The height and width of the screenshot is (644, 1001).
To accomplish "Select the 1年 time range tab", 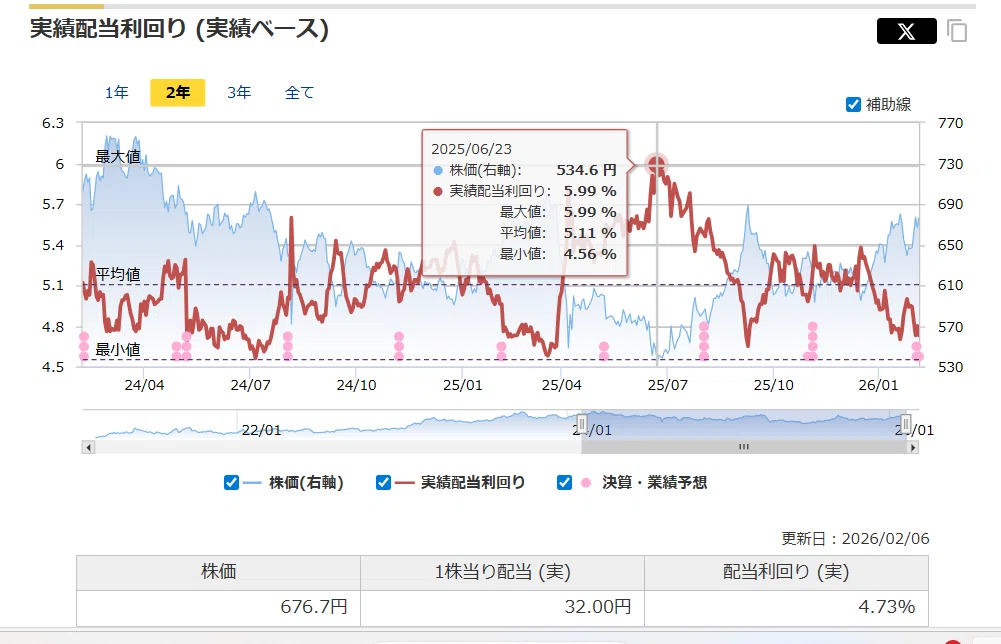I will 117,93.
